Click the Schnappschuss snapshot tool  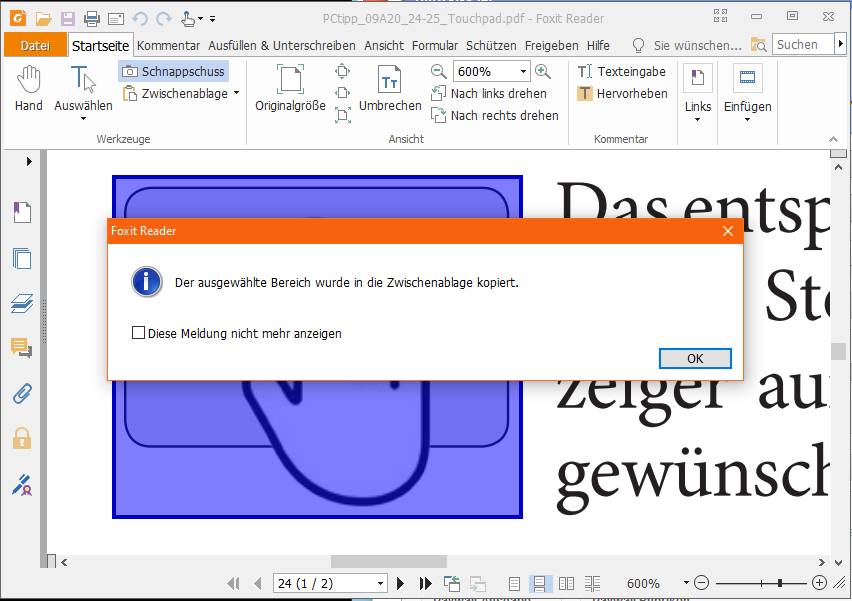click(174, 71)
